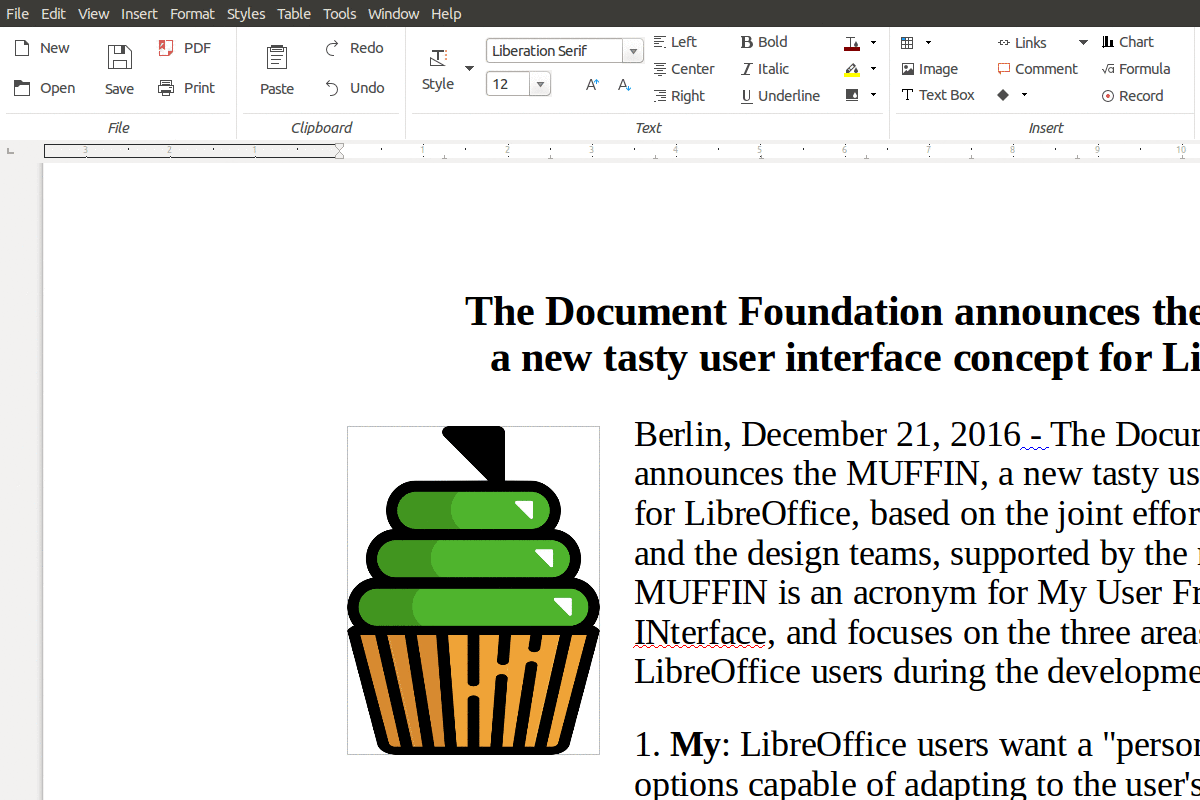The width and height of the screenshot is (1200, 800).
Task: Insert a Text Box
Action: point(937,95)
